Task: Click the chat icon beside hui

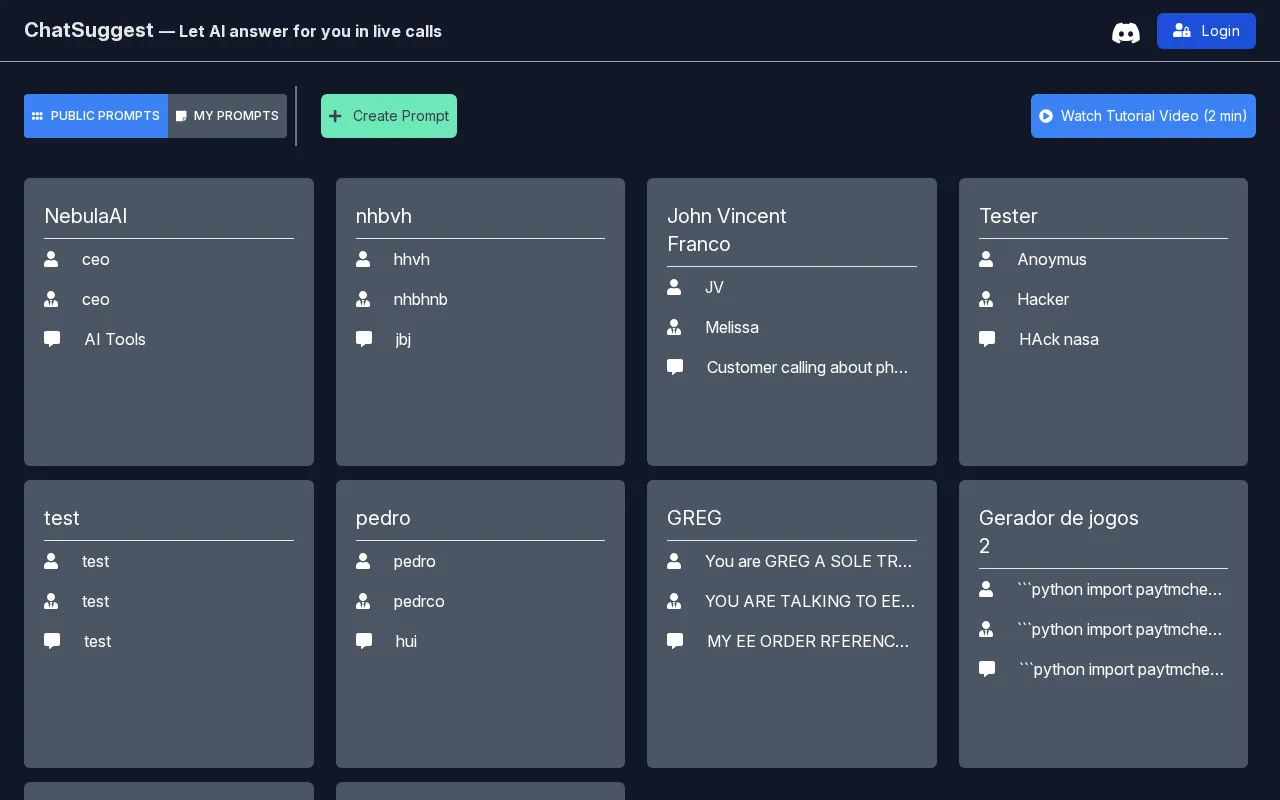Action: (364, 641)
